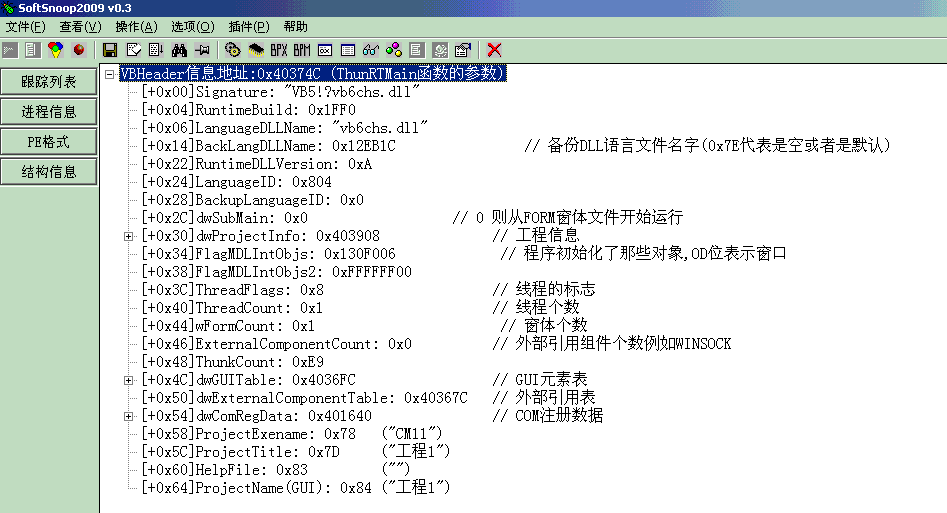Click the 结构信息 sidebar button
This screenshot has width=947, height=513.
(48, 172)
